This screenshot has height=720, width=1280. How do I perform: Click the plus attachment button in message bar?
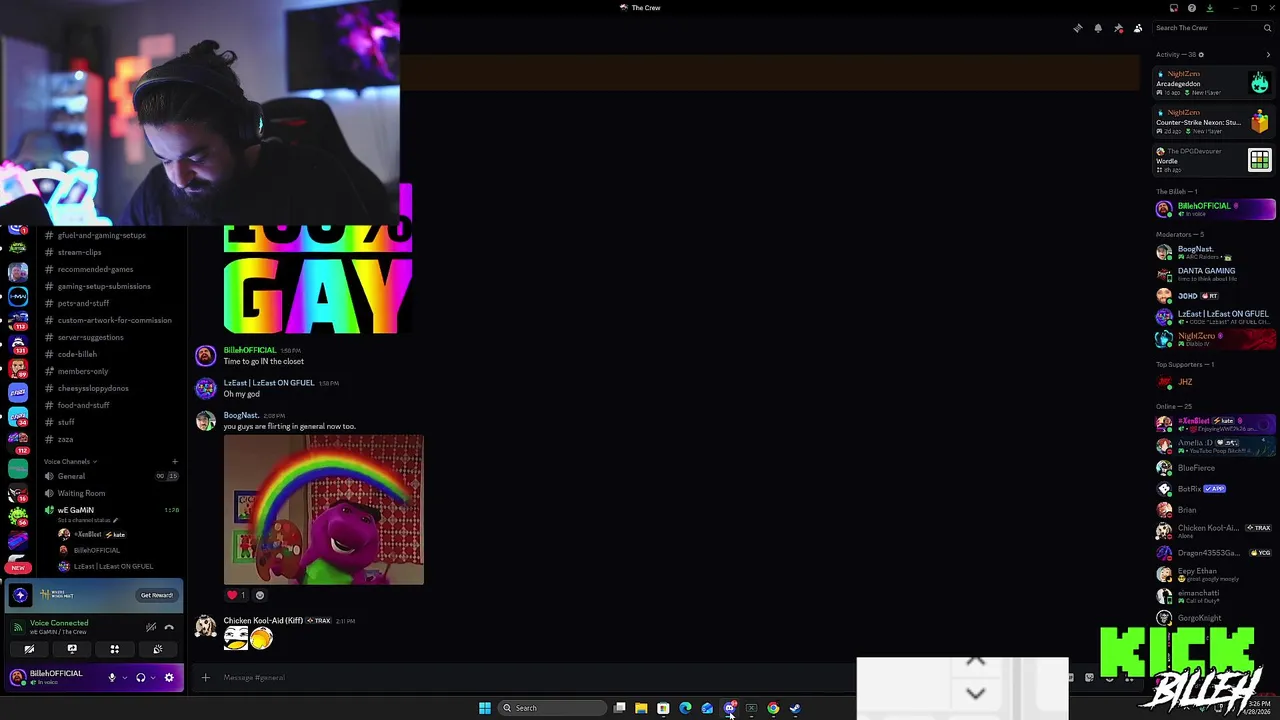tap(205, 677)
